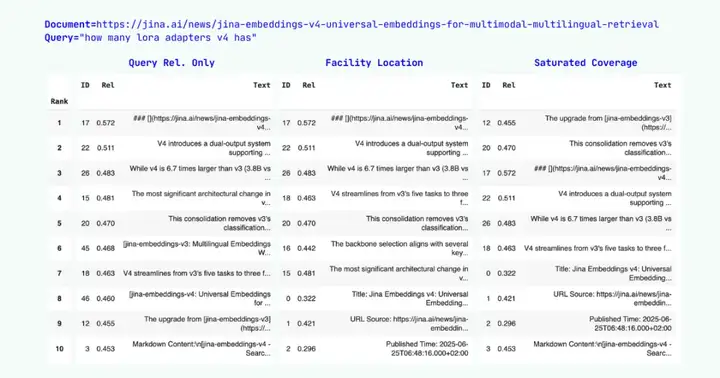Click the 0.483 relevance value in Query Rel. Only table

pyautogui.click(x=106, y=173)
